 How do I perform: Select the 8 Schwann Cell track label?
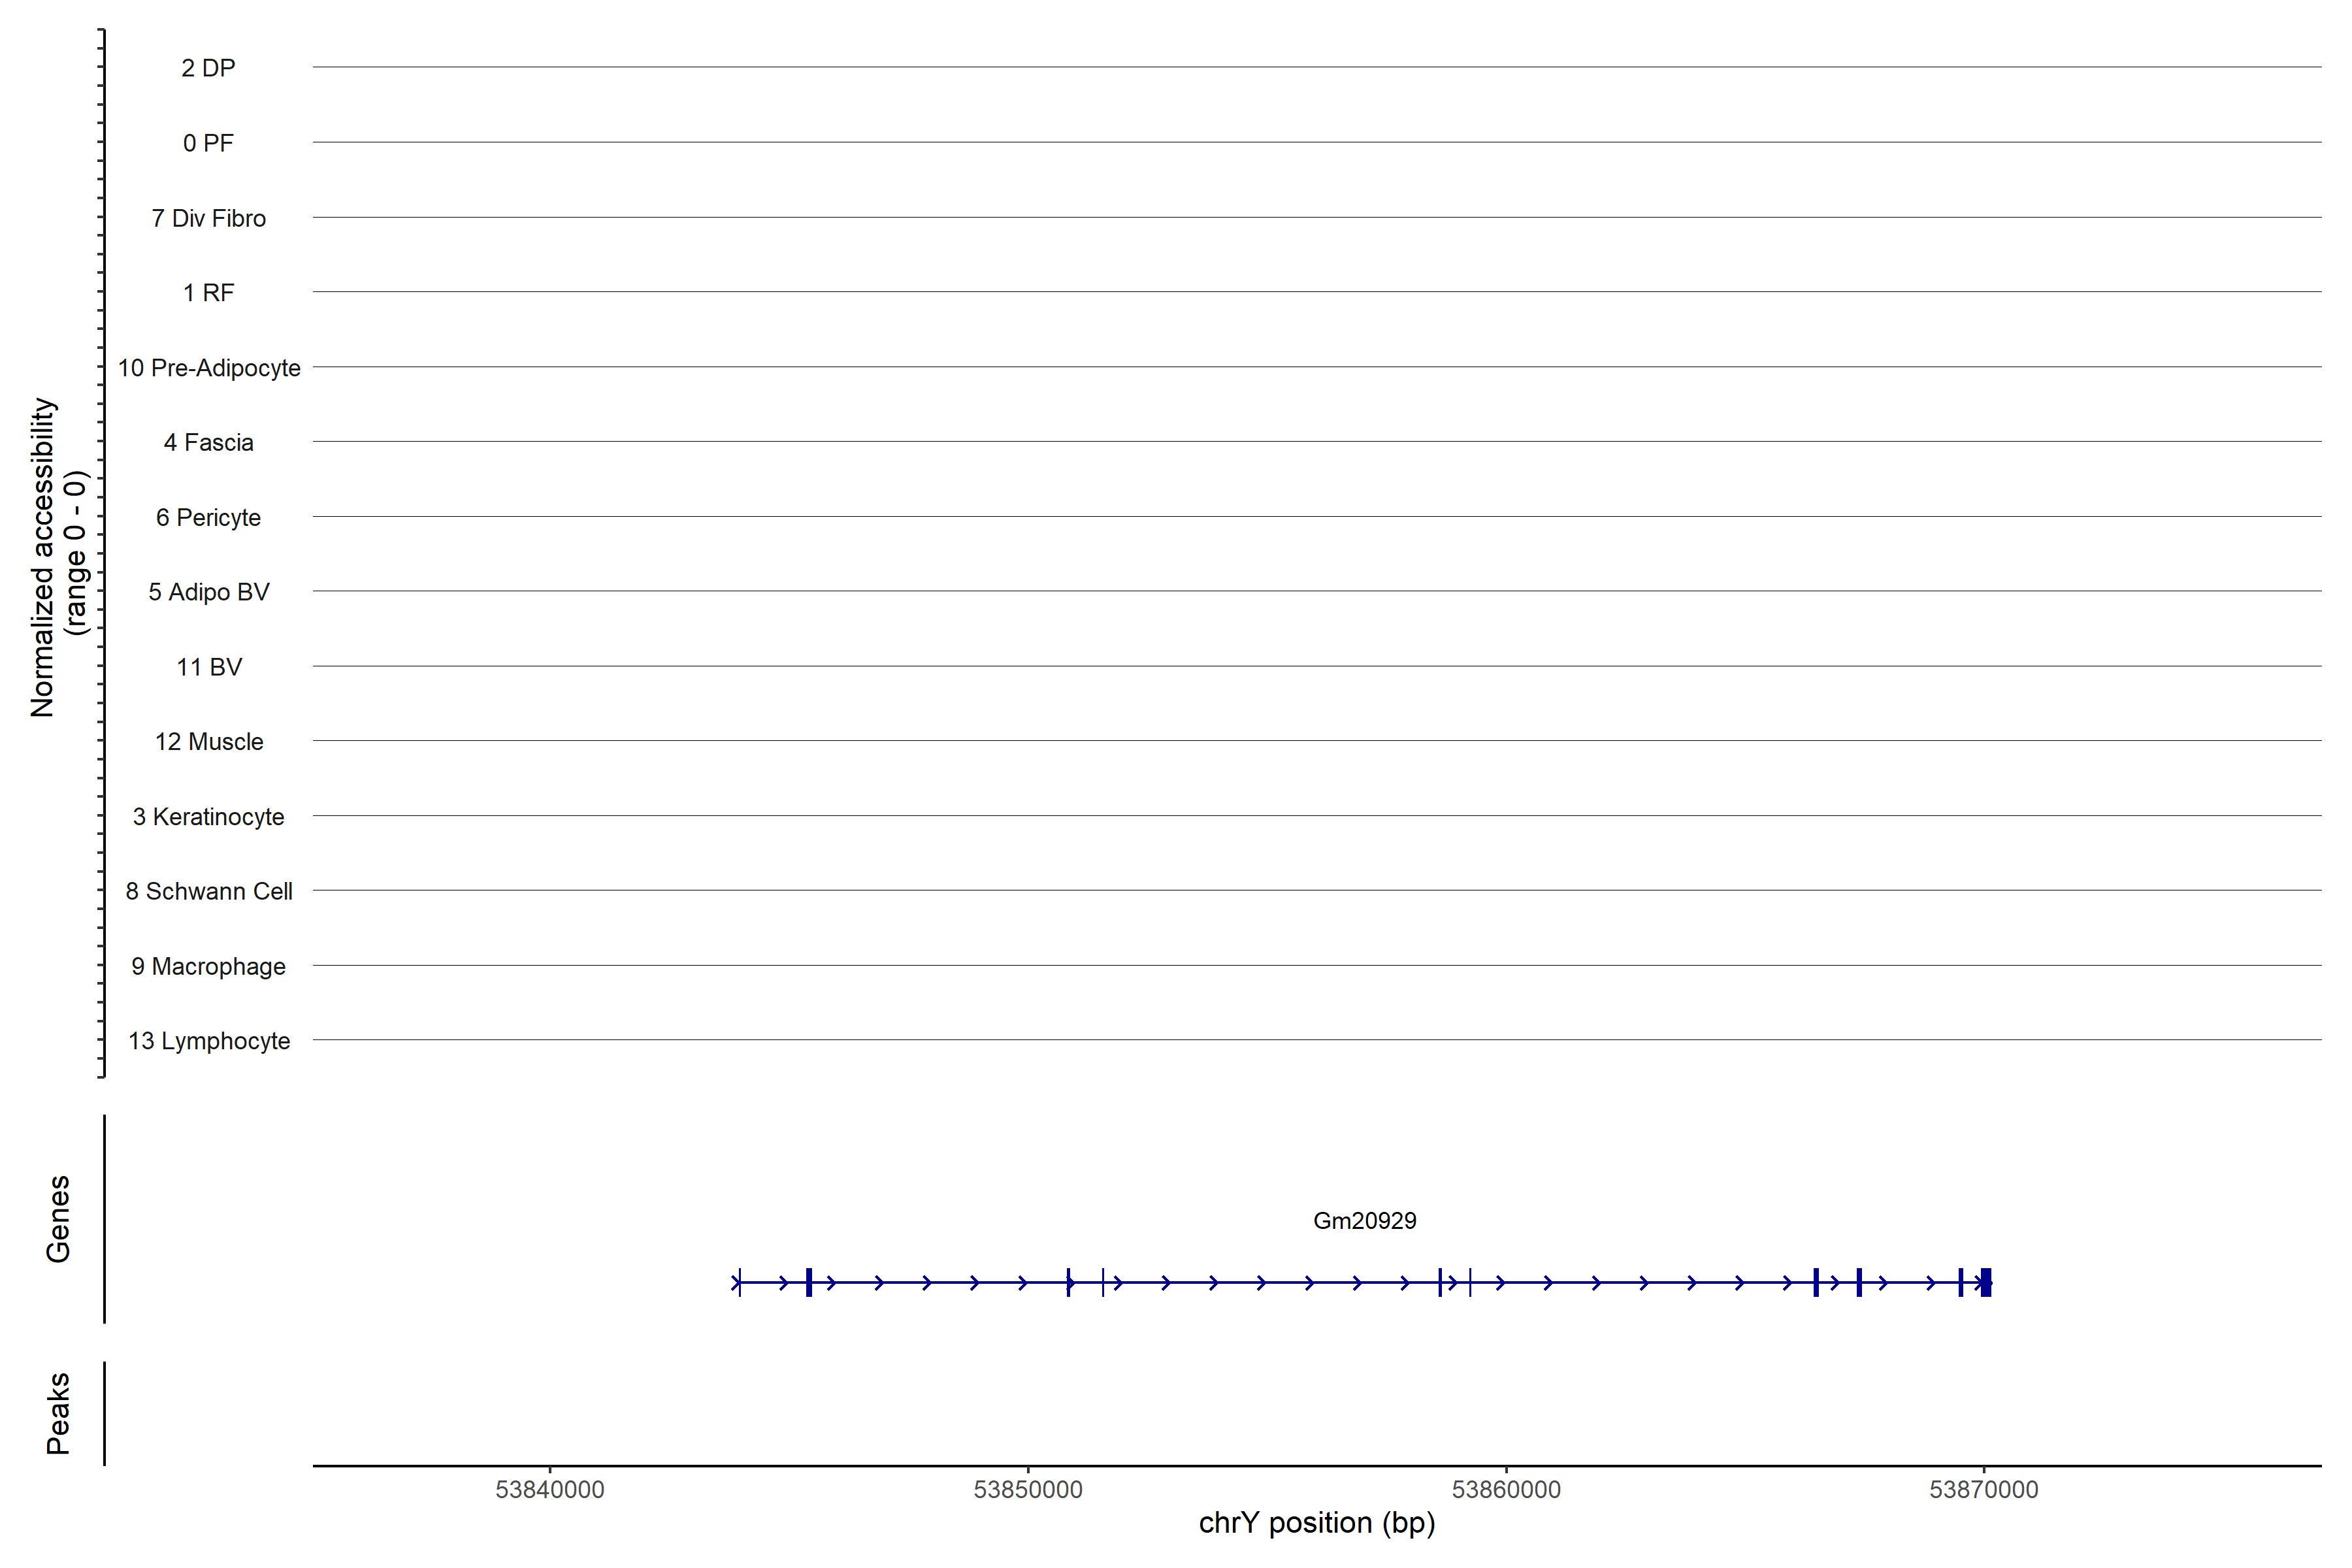pos(208,891)
